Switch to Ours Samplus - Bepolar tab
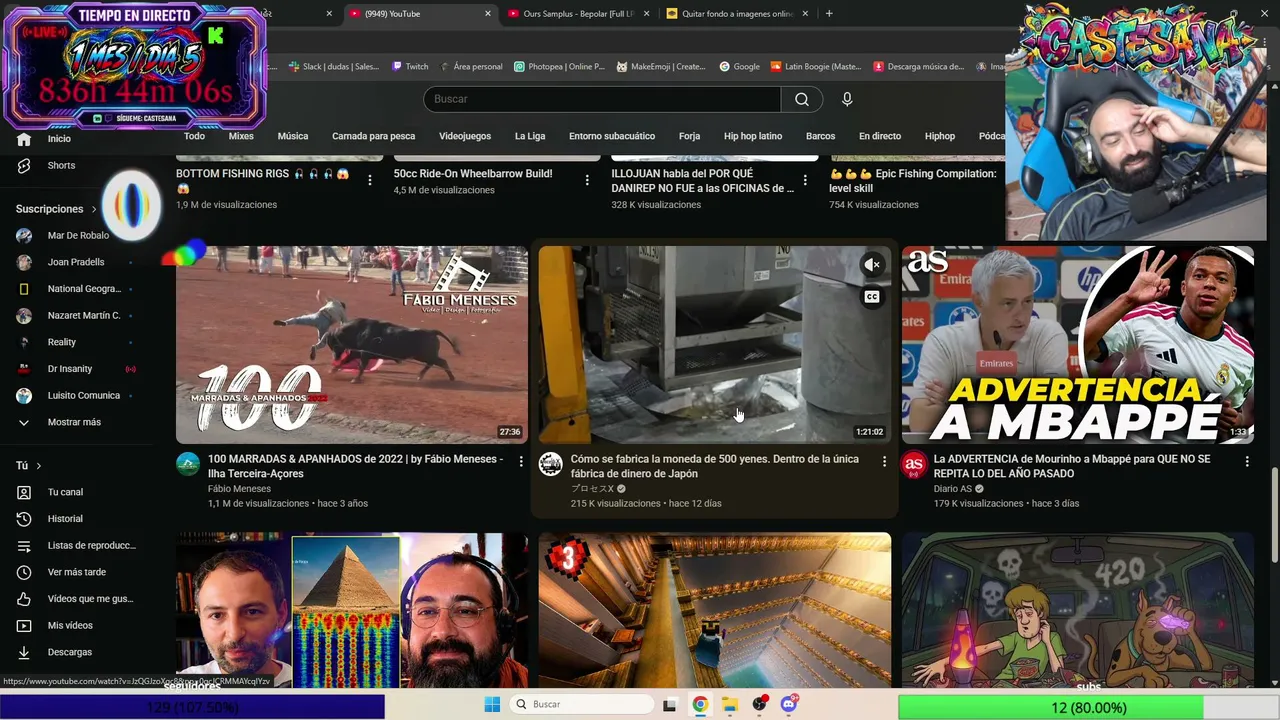Viewport: 1280px width, 720px height. tap(578, 14)
